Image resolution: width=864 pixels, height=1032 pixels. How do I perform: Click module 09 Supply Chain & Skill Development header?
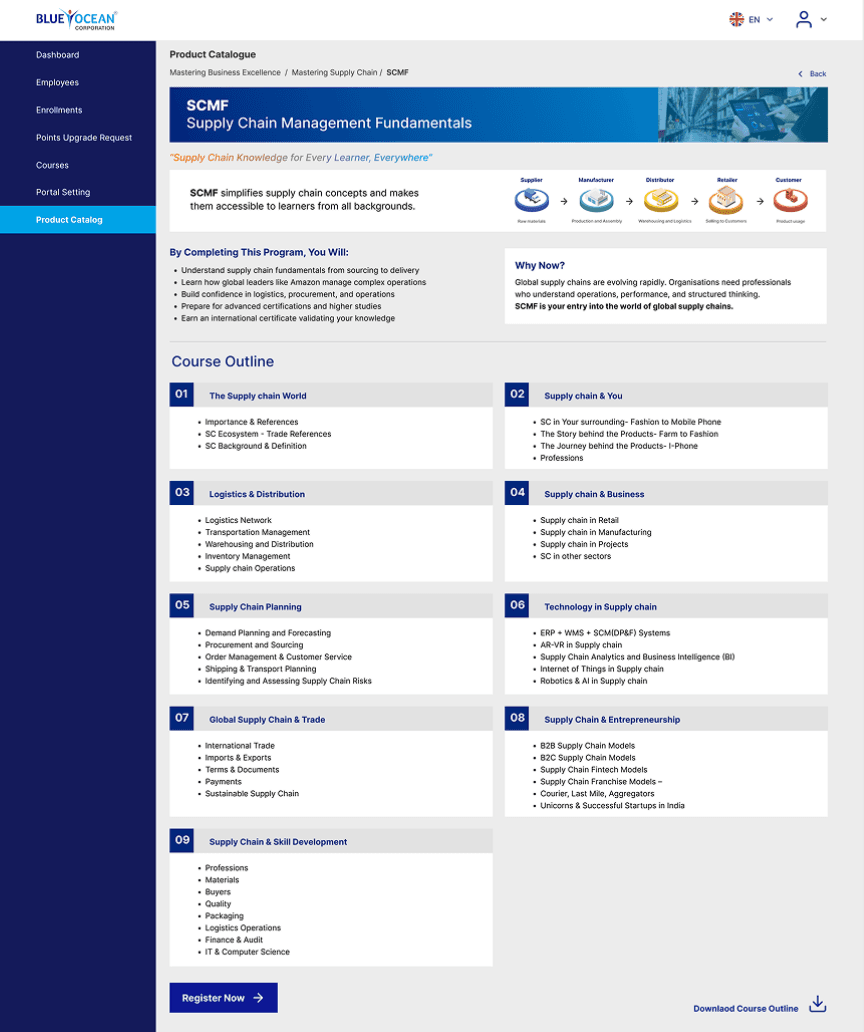[x=331, y=841]
